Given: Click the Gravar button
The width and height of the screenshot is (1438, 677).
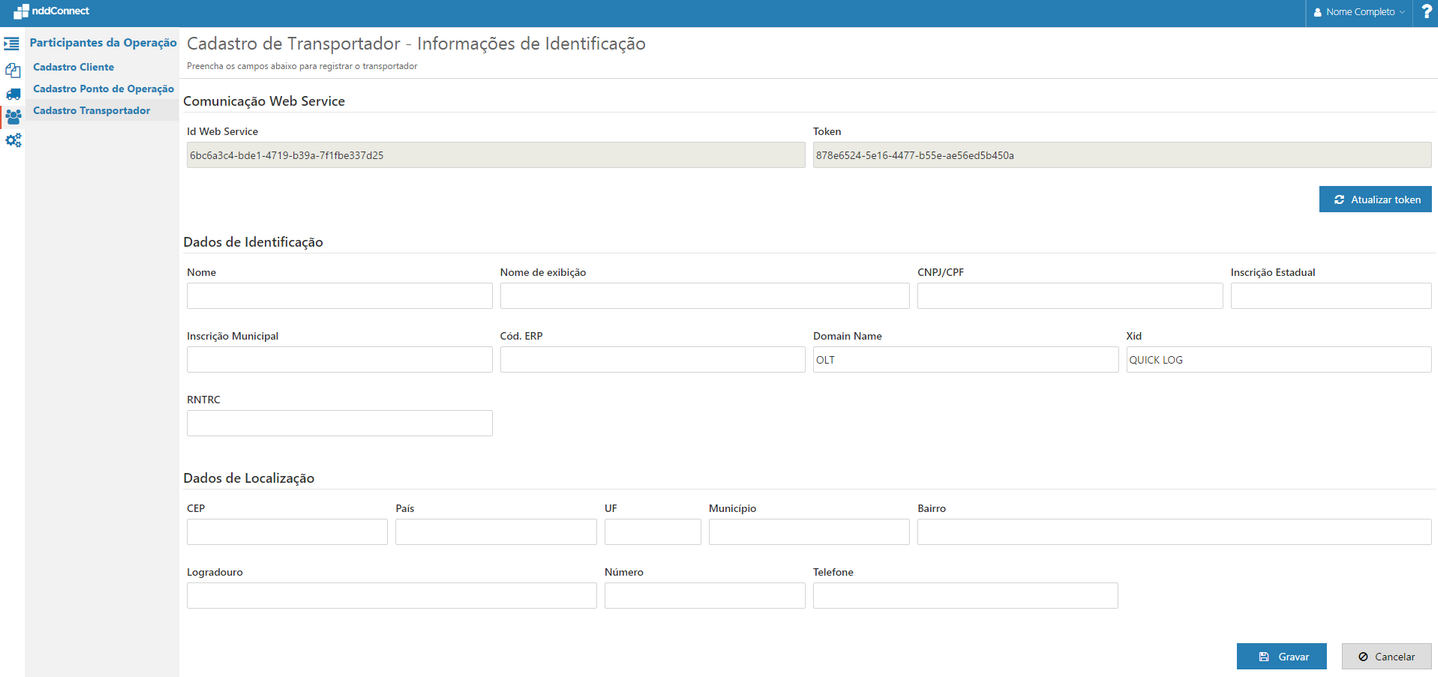Looking at the screenshot, I should coord(1281,656).
